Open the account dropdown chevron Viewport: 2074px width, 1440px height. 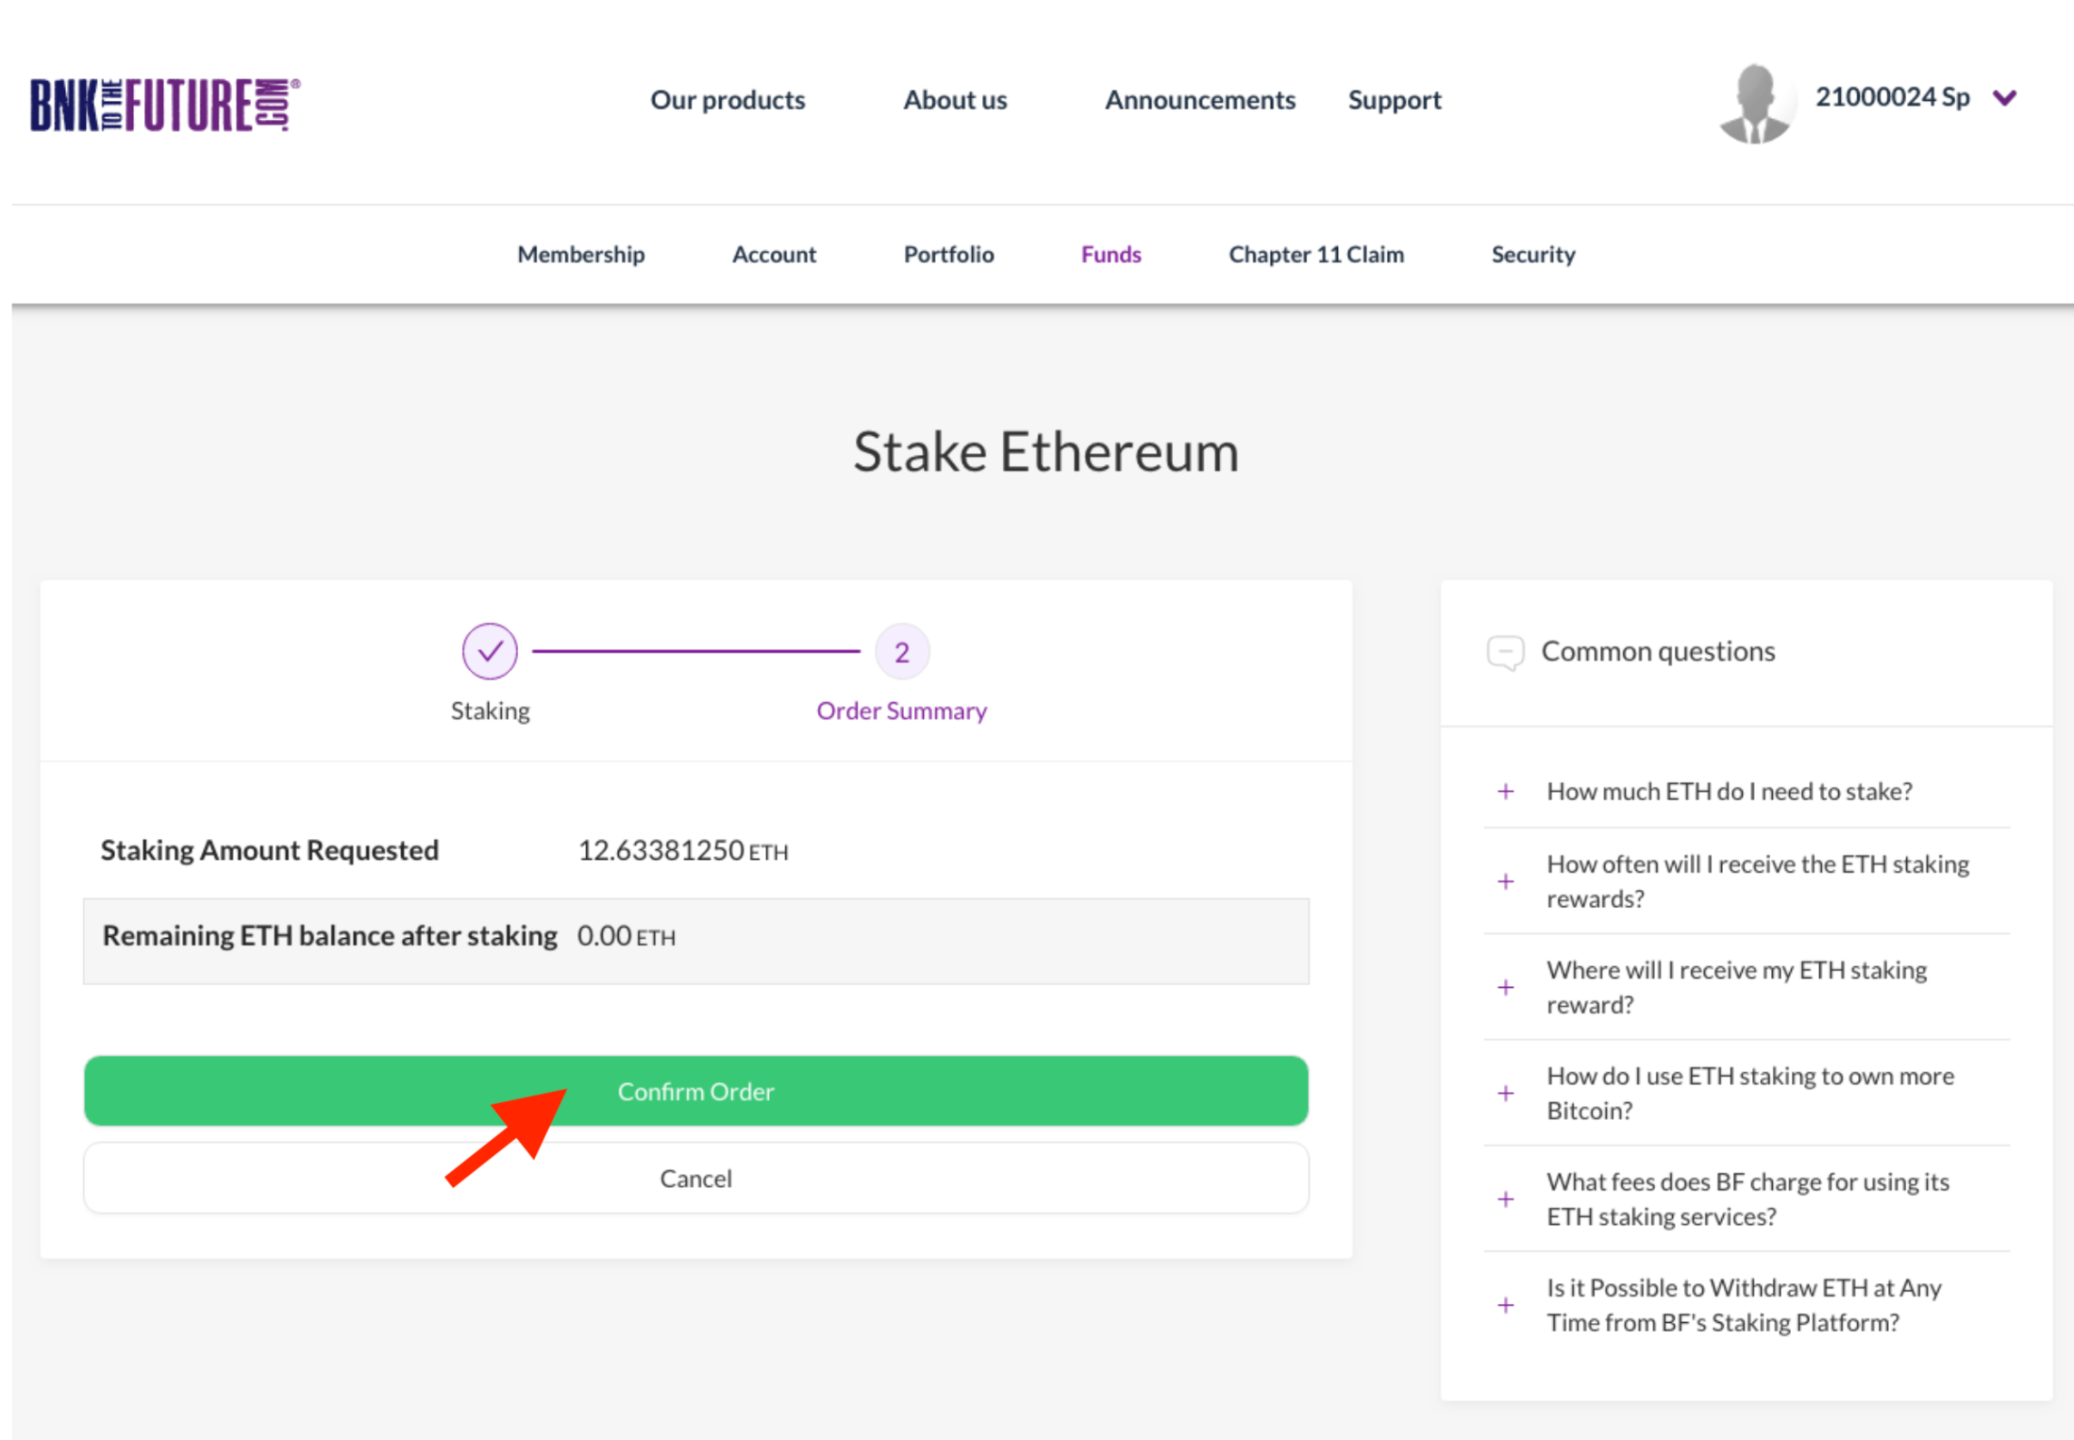click(x=2004, y=98)
